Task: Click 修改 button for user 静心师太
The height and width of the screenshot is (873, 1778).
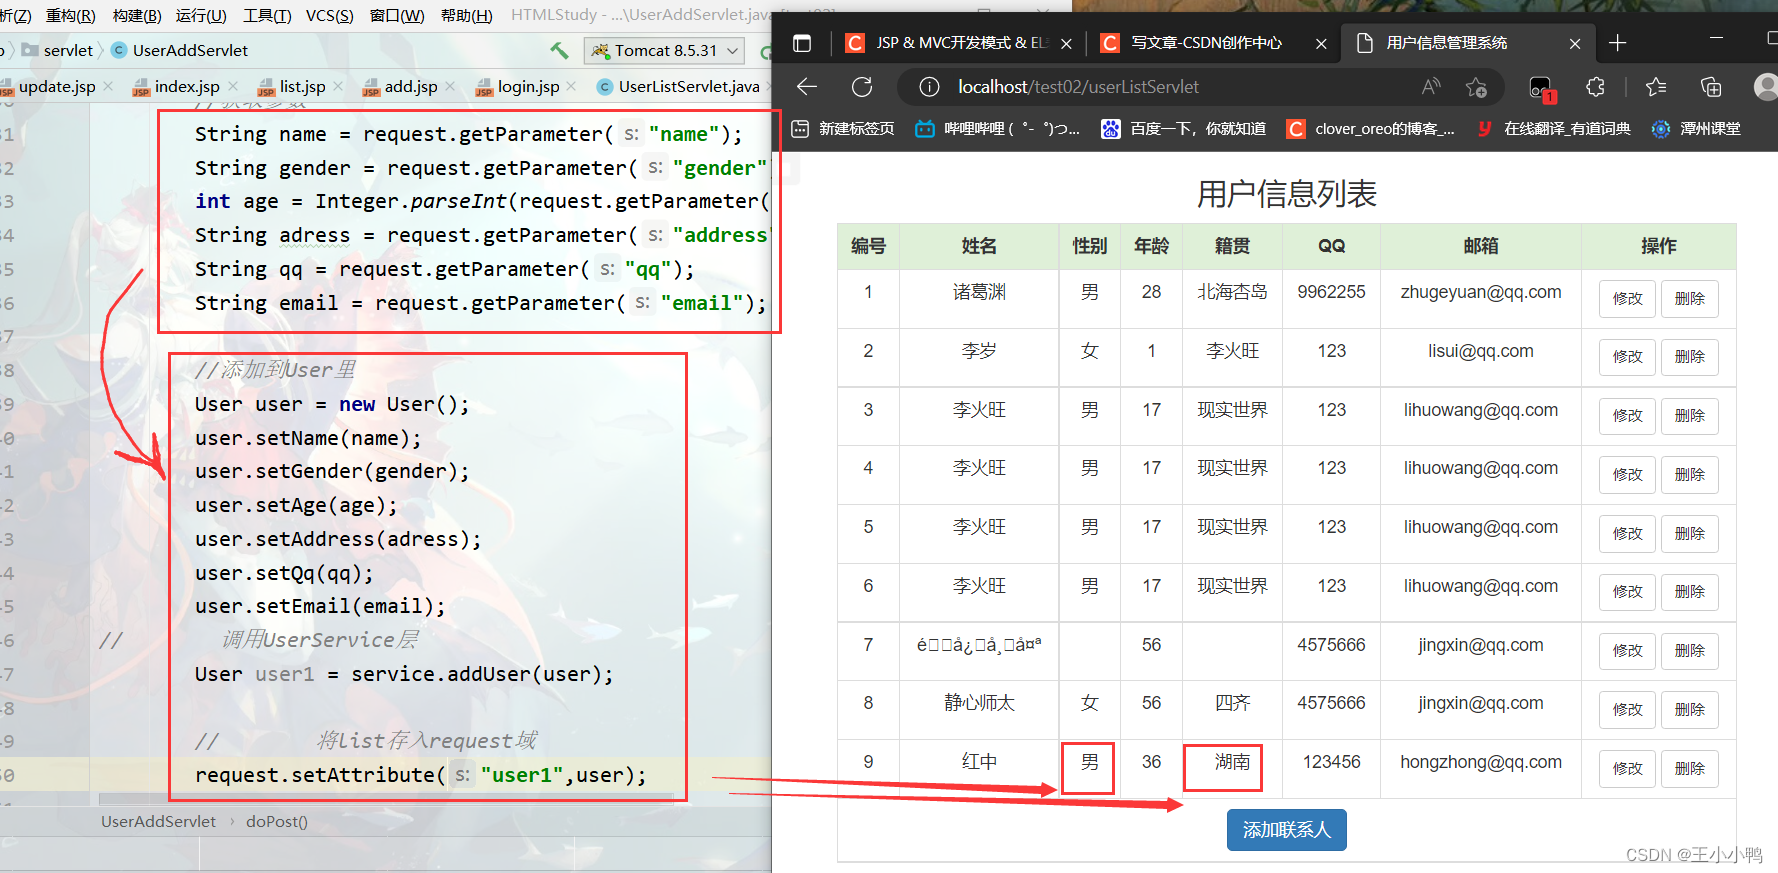Action: 1627,710
